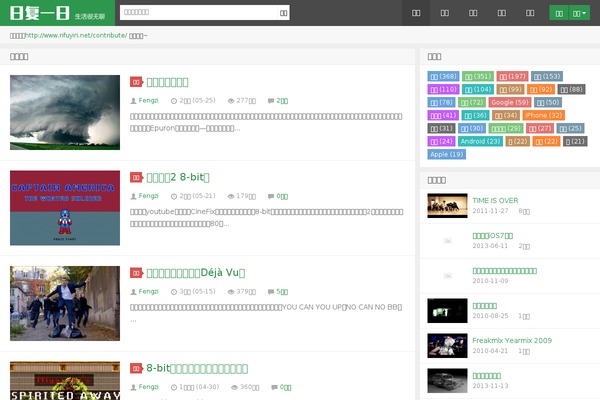The image size is (600, 400).
Task: Click the red category badge on Captain America post
Action: tap(136, 178)
